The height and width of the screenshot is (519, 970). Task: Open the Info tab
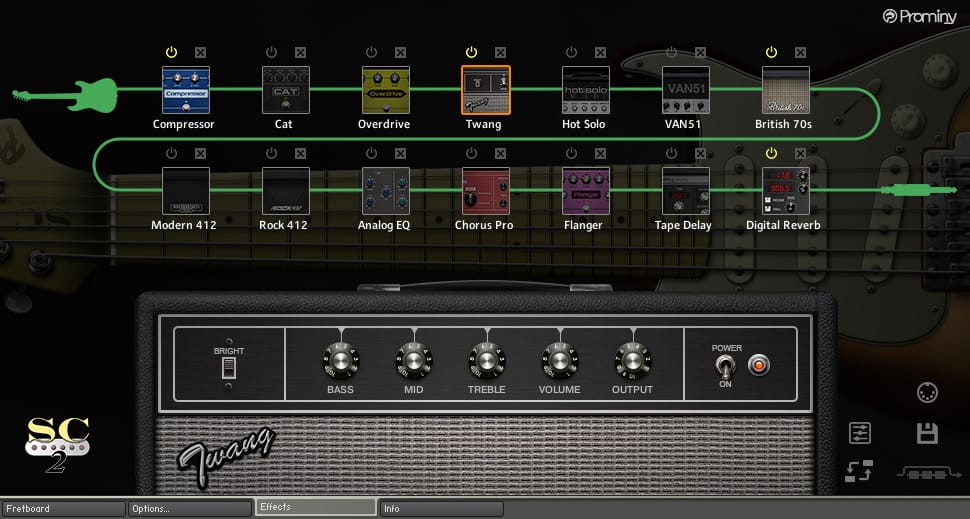click(x=440, y=508)
